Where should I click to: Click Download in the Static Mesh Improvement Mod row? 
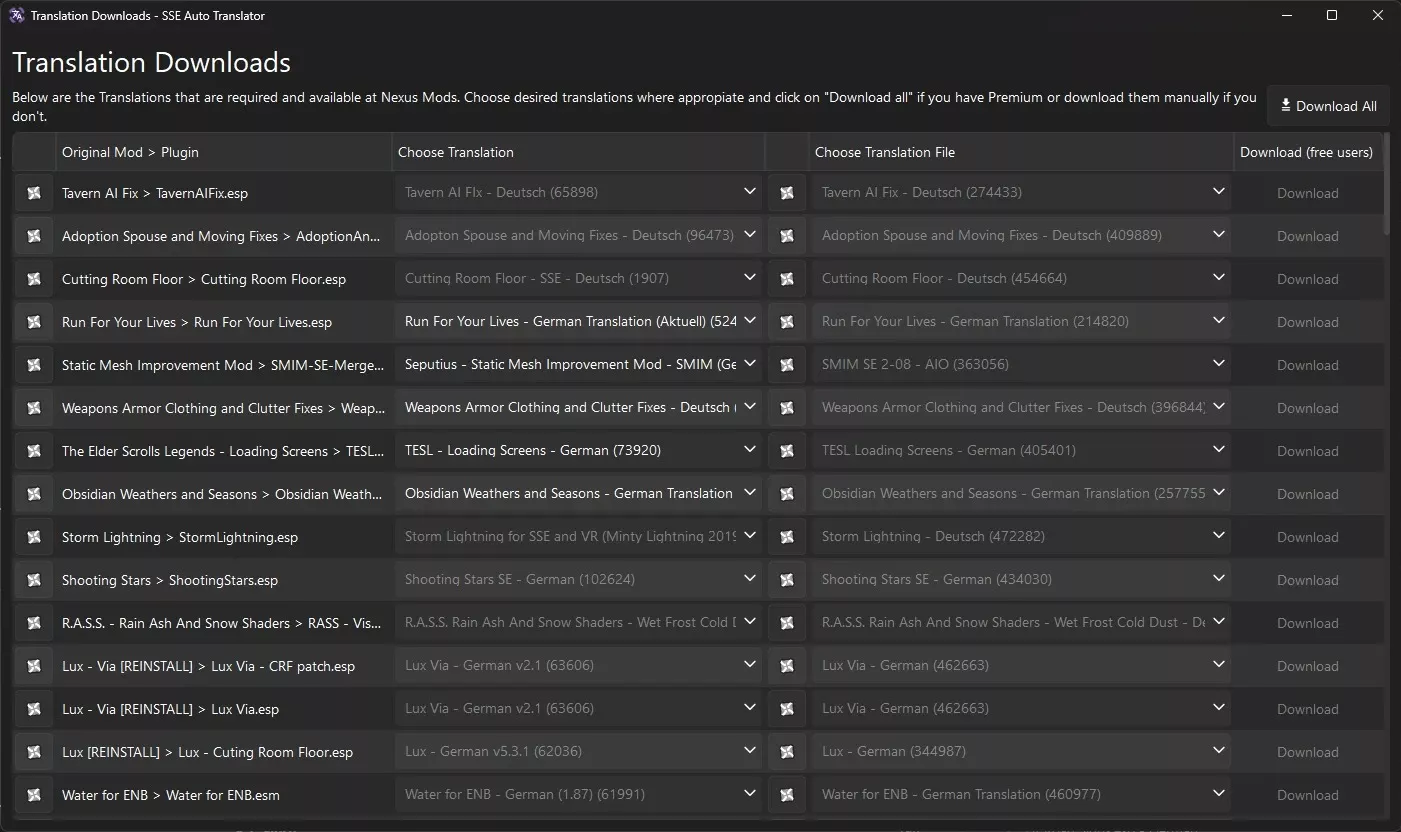(x=1307, y=365)
